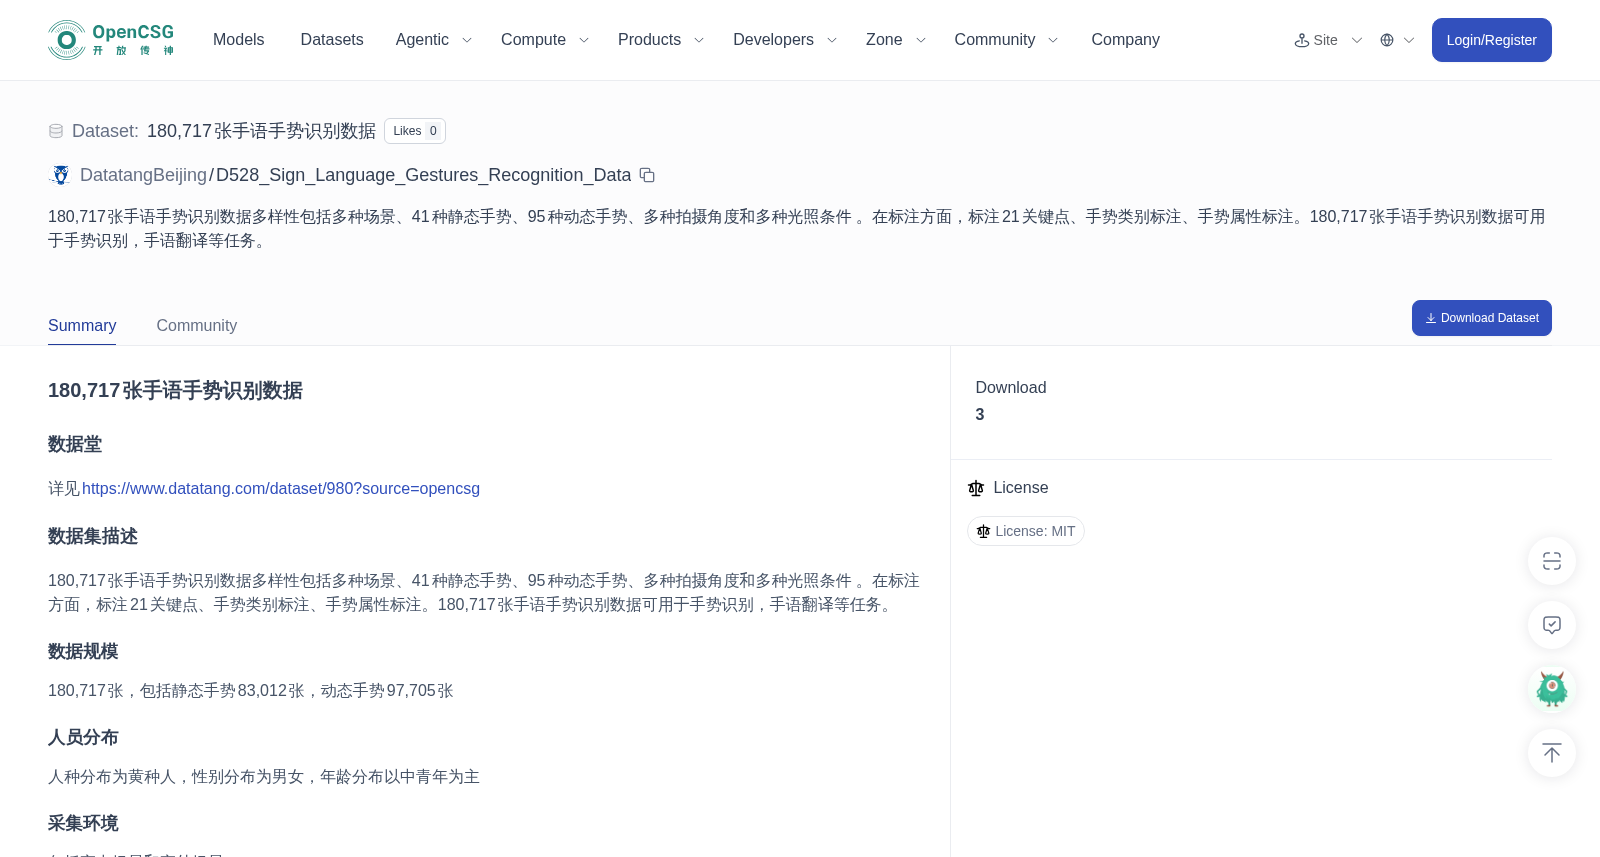Open the datatang.com dataset link
The height and width of the screenshot is (857, 1600).
(281, 489)
